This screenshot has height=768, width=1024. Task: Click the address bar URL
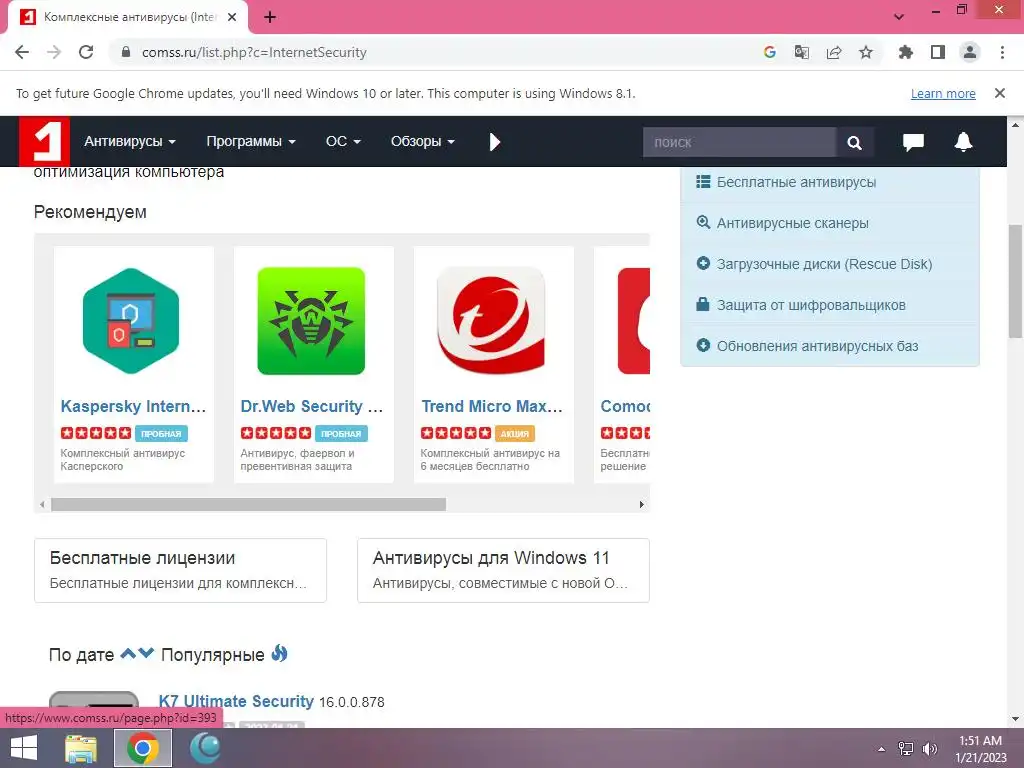pos(254,52)
